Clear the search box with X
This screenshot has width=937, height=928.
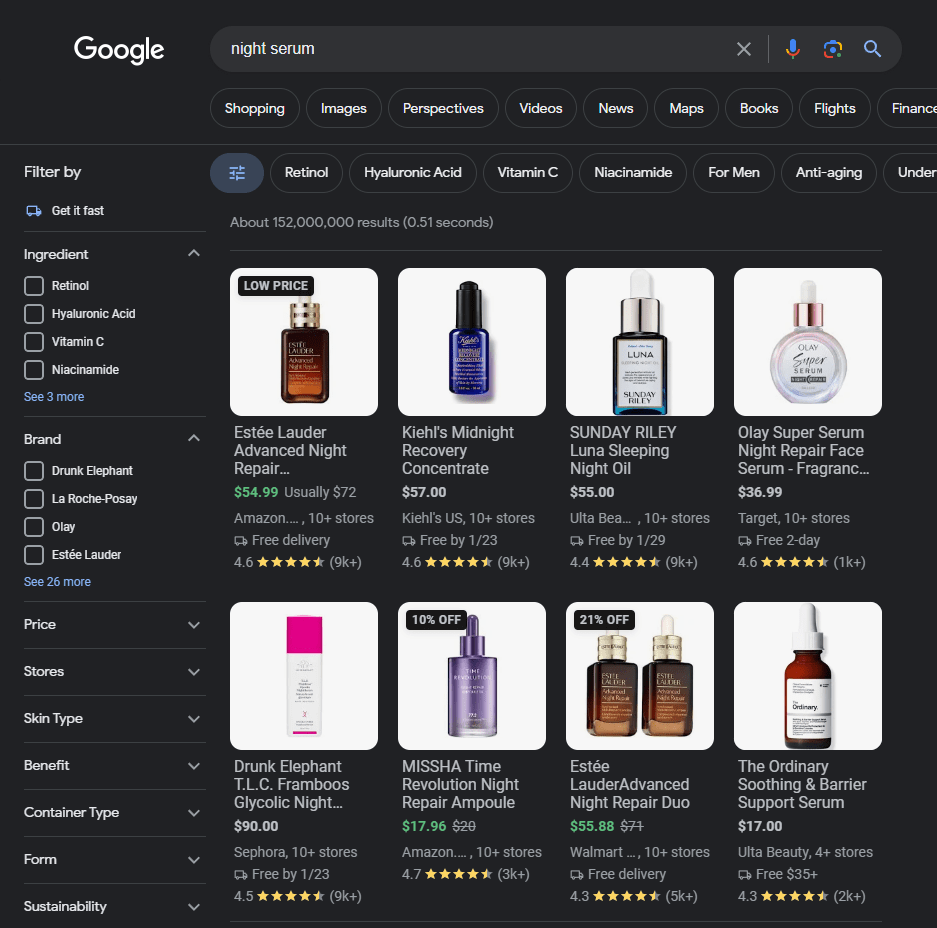(x=743, y=49)
